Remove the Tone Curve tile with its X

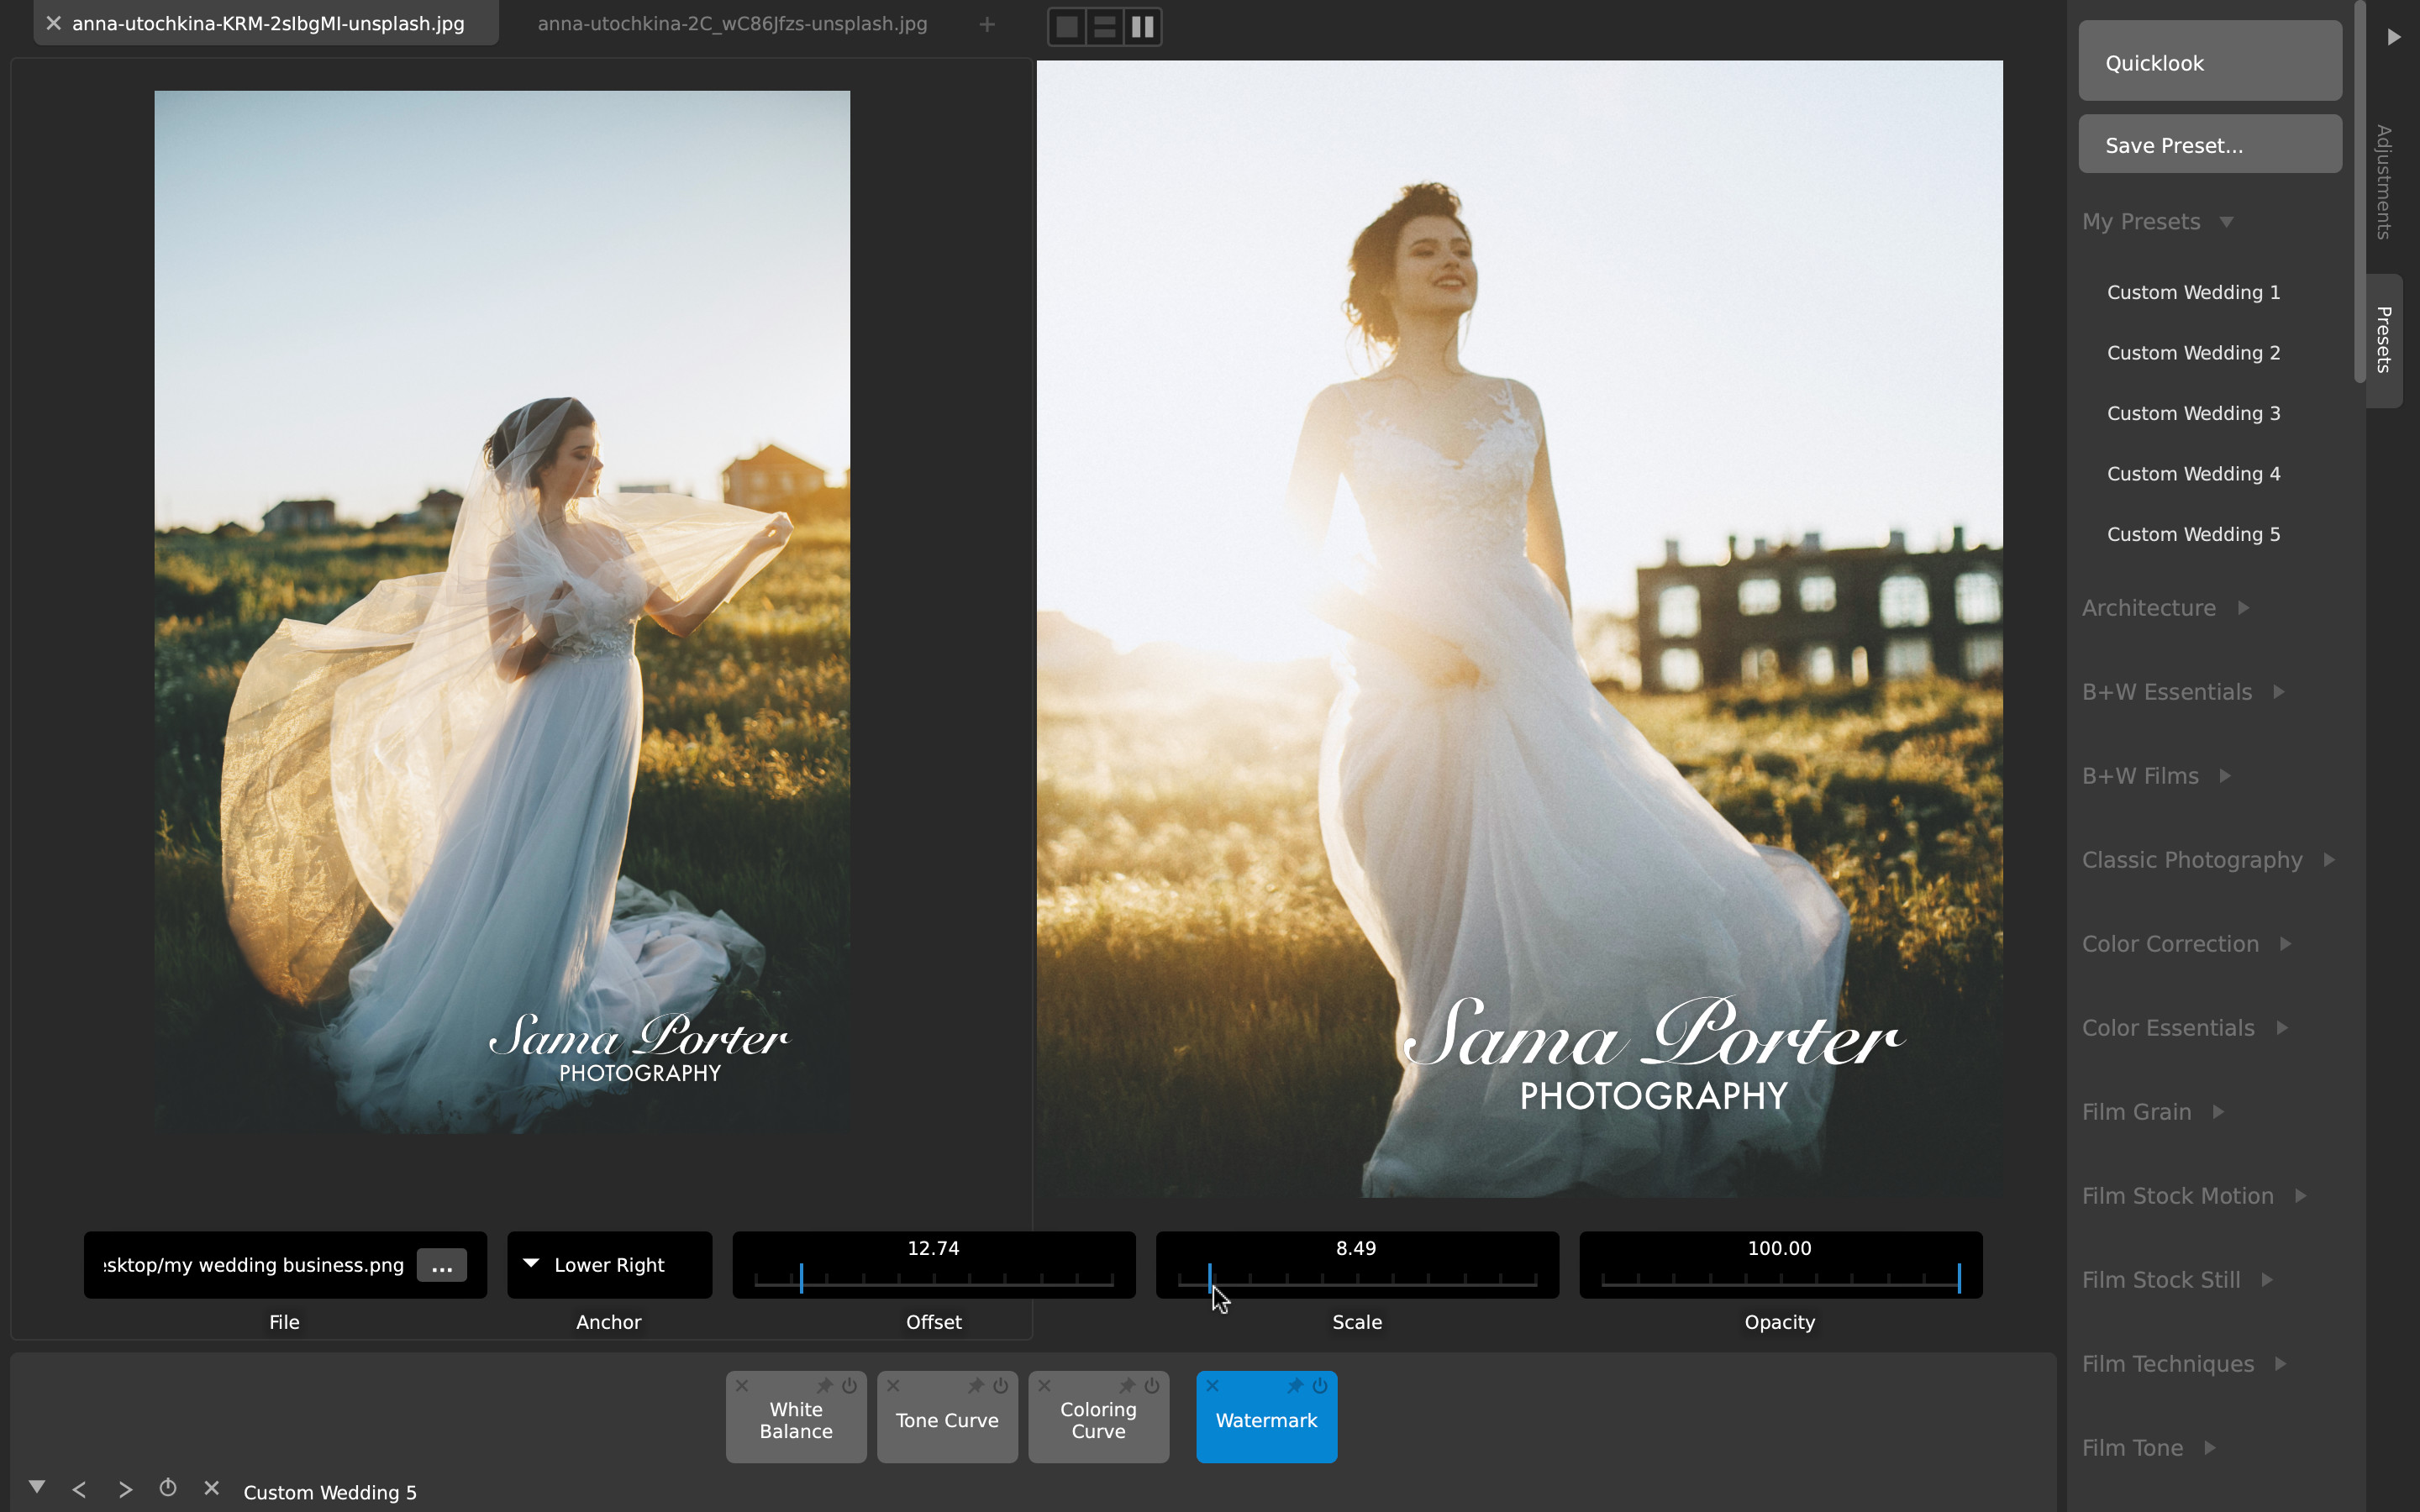point(893,1386)
